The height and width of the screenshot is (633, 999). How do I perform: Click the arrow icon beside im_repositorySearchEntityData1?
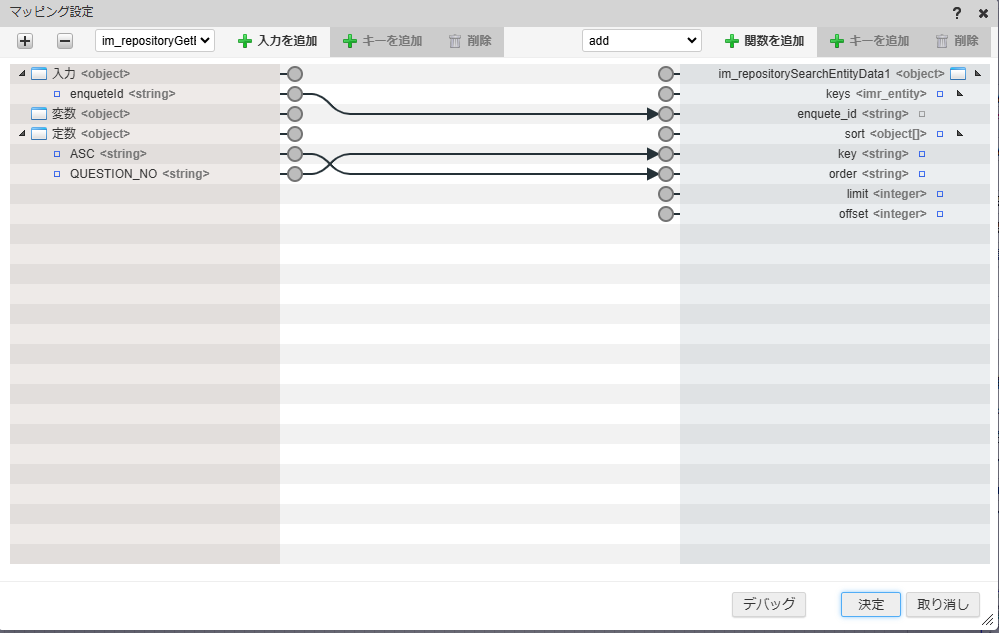(x=978, y=73)
